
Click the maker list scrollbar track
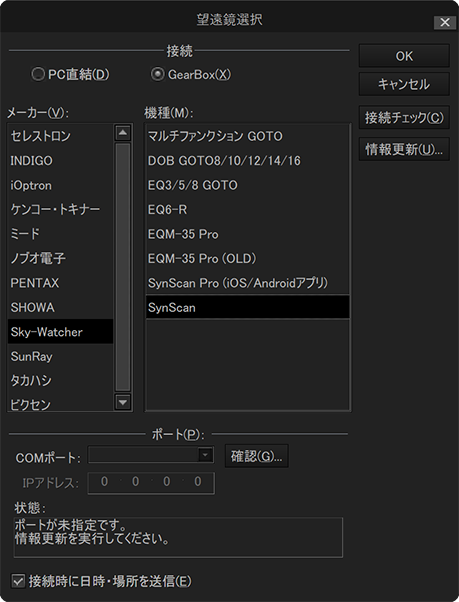pyautogui.click(x=123, y=267)
